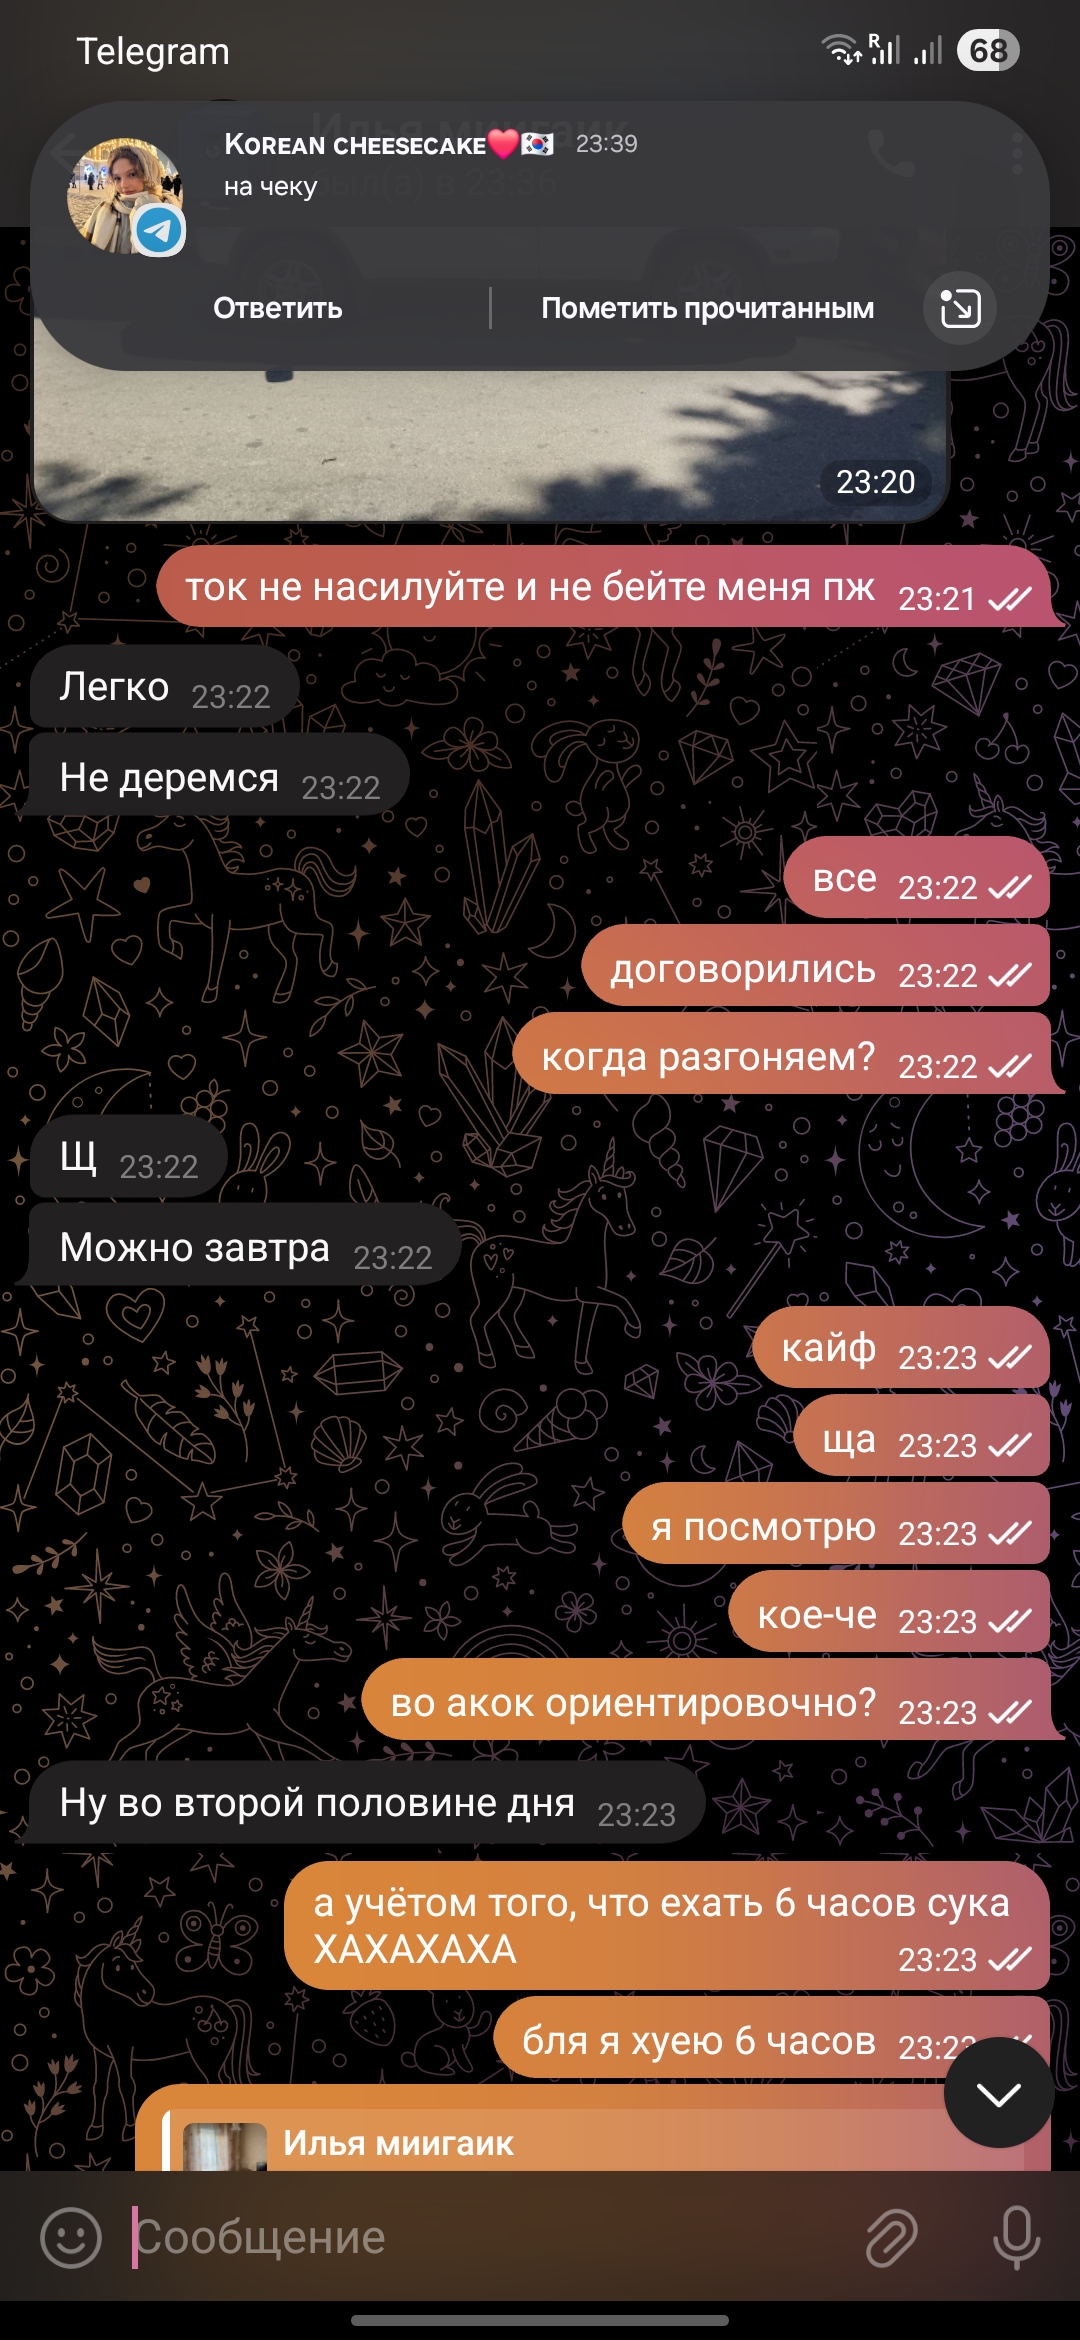Viewport: 1080px width, 2340px height.
Task: Tap the message 'Можно завтра'
Action: (x=245, y=1246)
